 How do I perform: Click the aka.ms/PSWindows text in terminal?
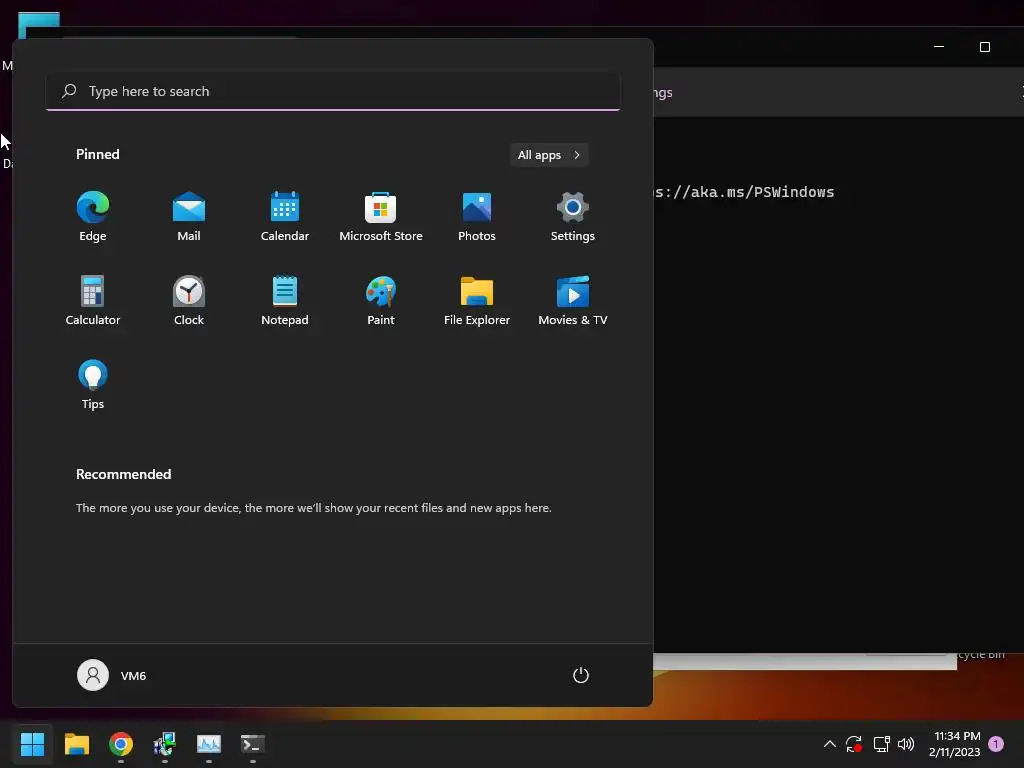coord(763,192)
